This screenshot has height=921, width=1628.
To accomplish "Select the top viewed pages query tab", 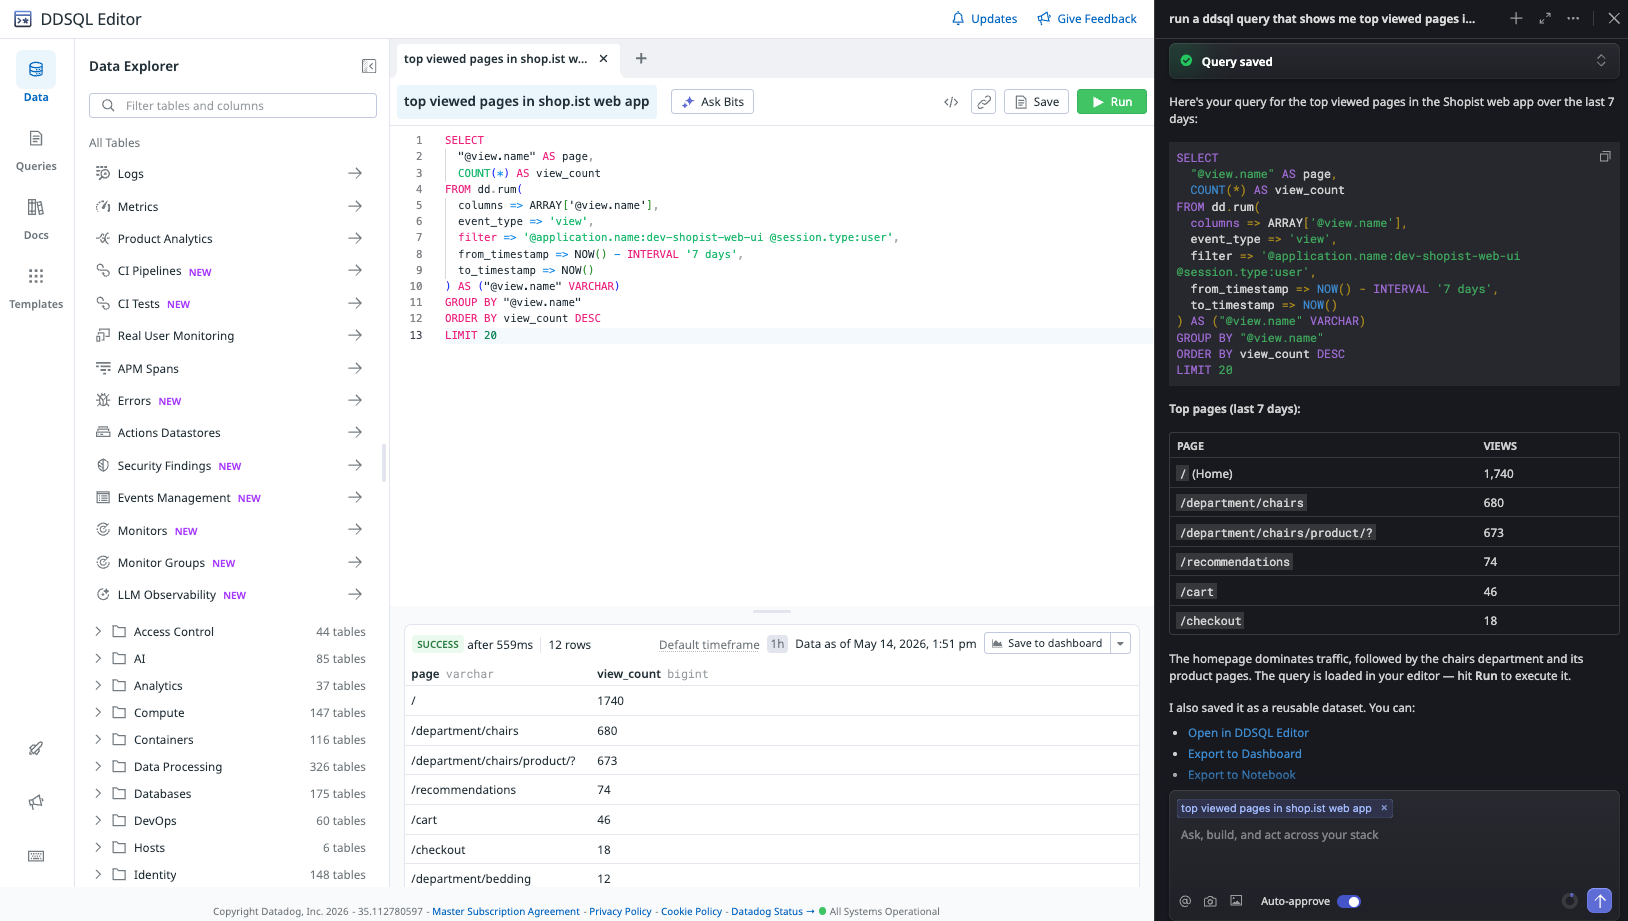I will point(496,59).
